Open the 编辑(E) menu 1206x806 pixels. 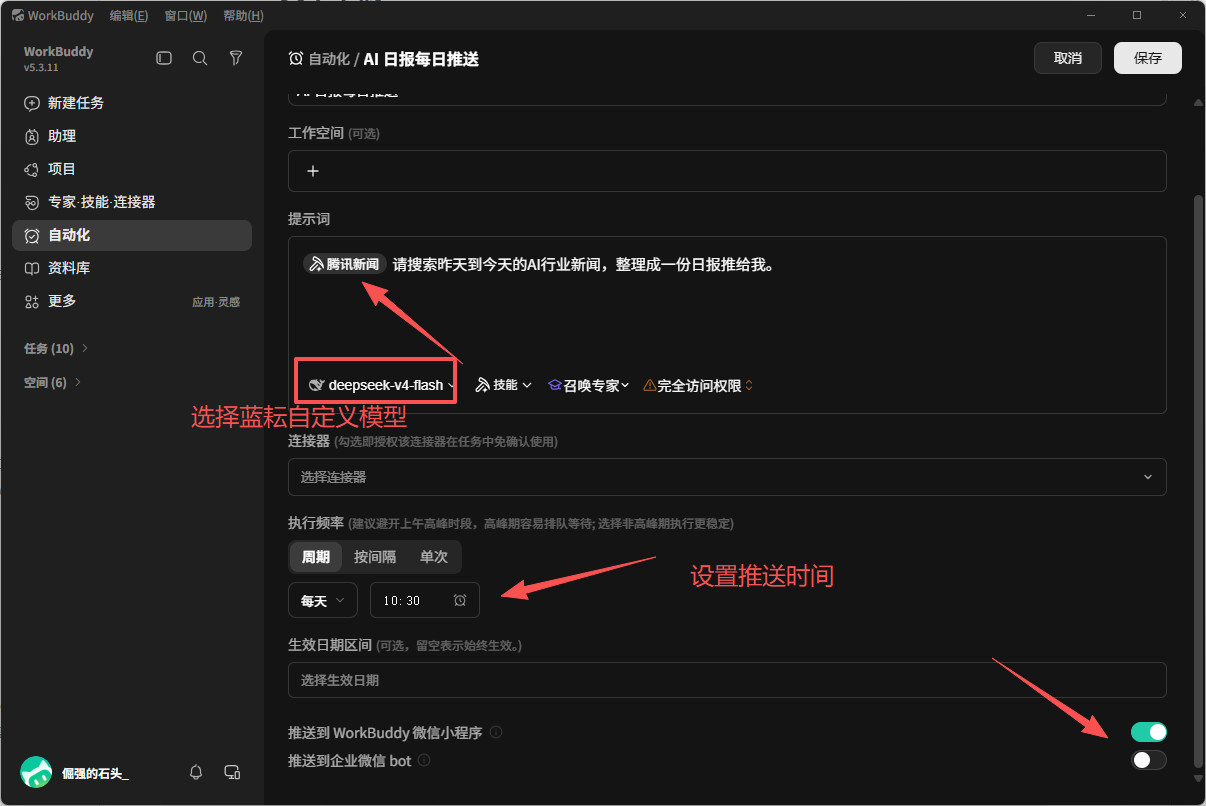click(129, 16)
